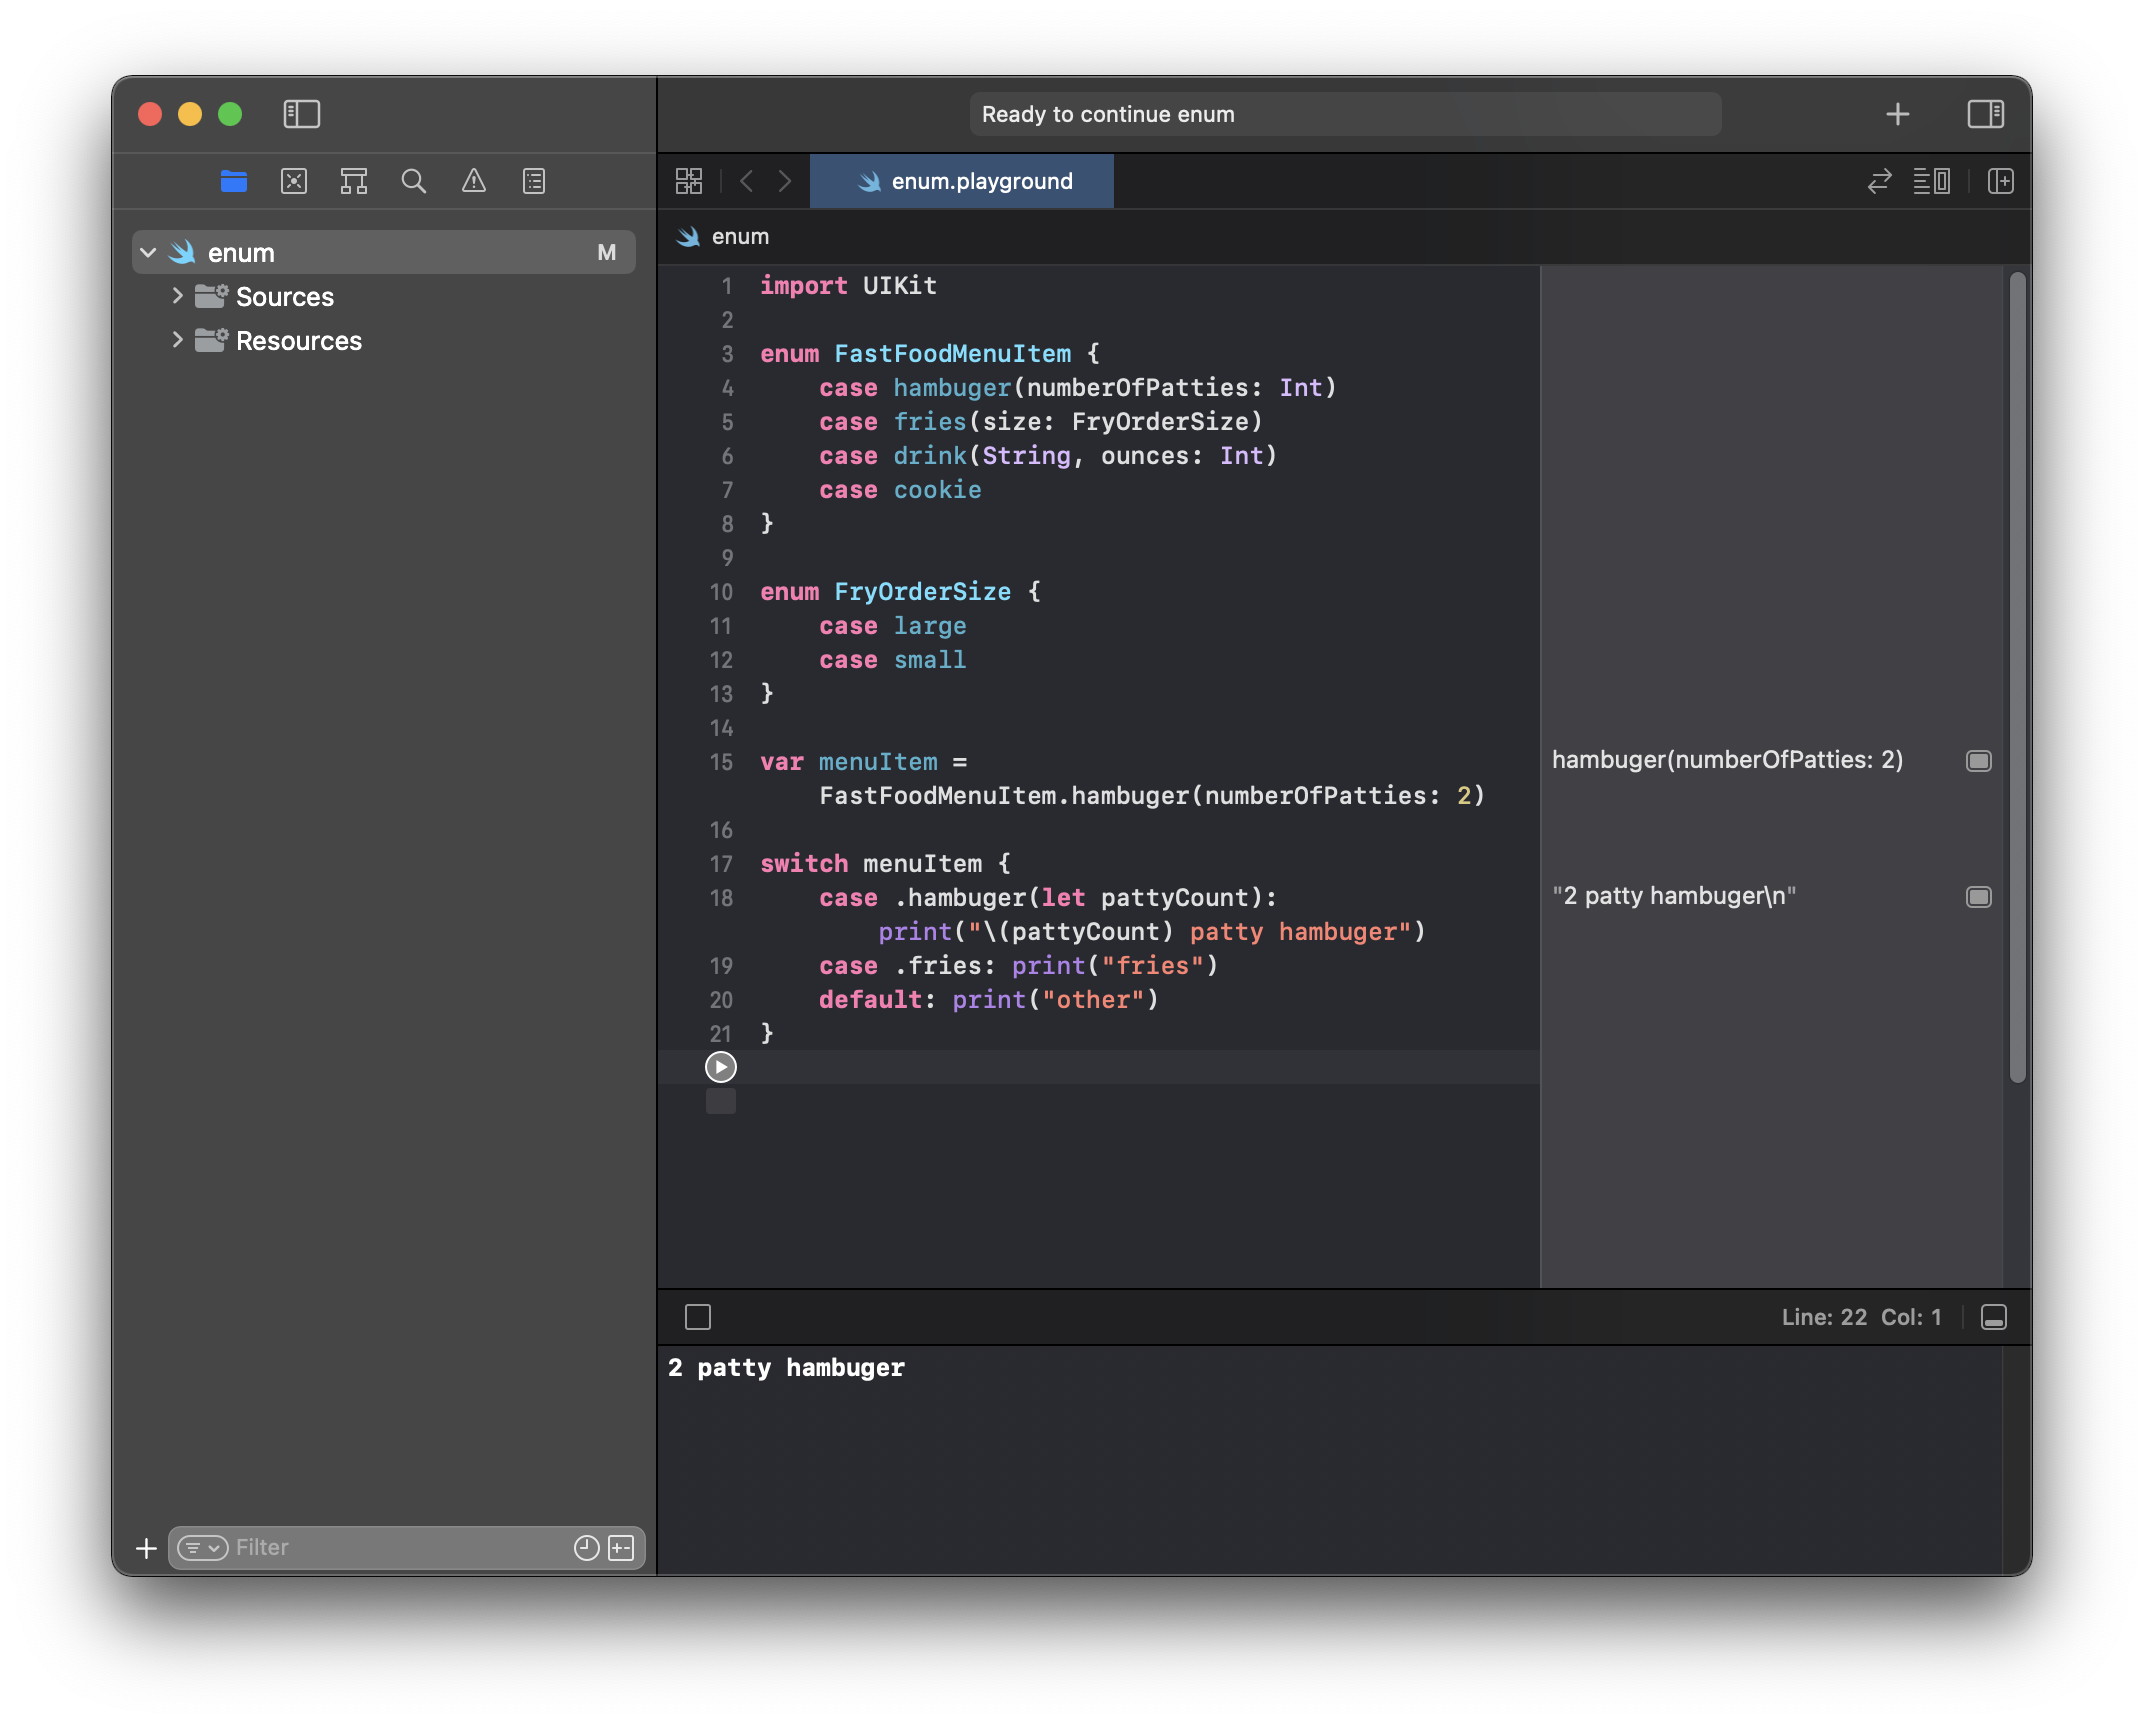
Task: Collapse the enum playground tree item
Action: pos(148,253)
